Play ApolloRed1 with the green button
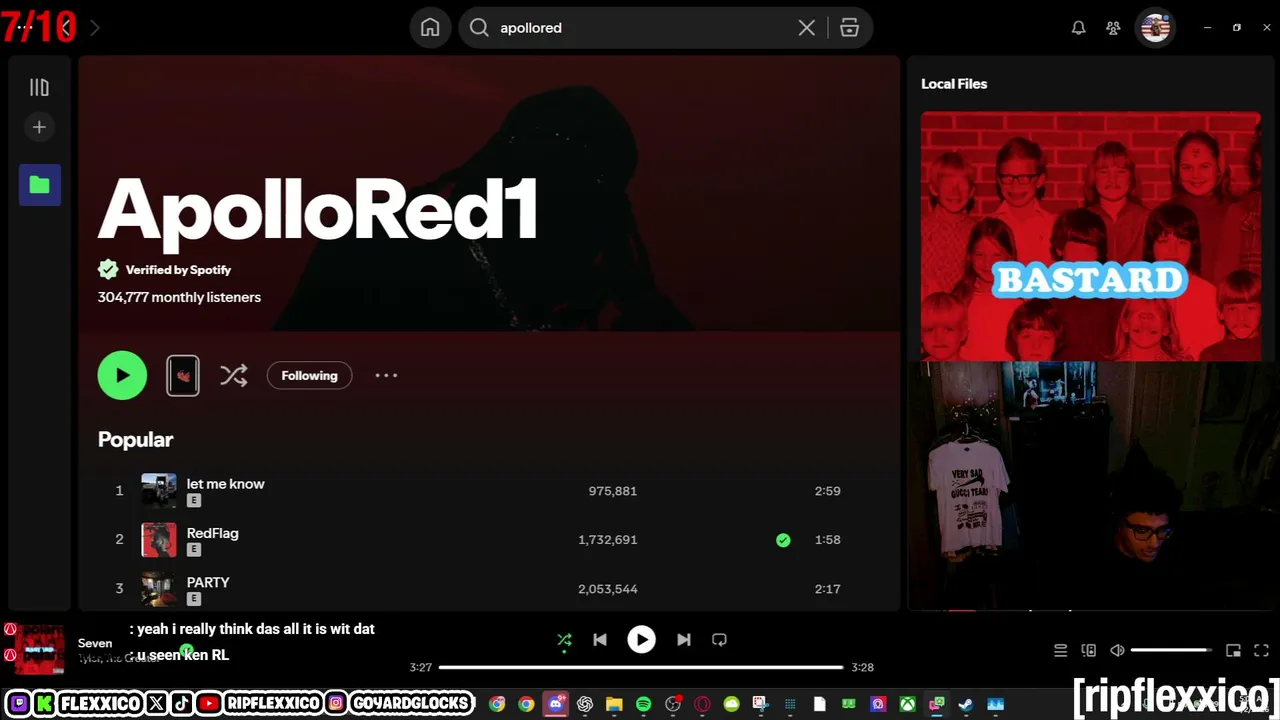Image resolution: width=1280 pixels, height=720 pixels. point(122,376)
